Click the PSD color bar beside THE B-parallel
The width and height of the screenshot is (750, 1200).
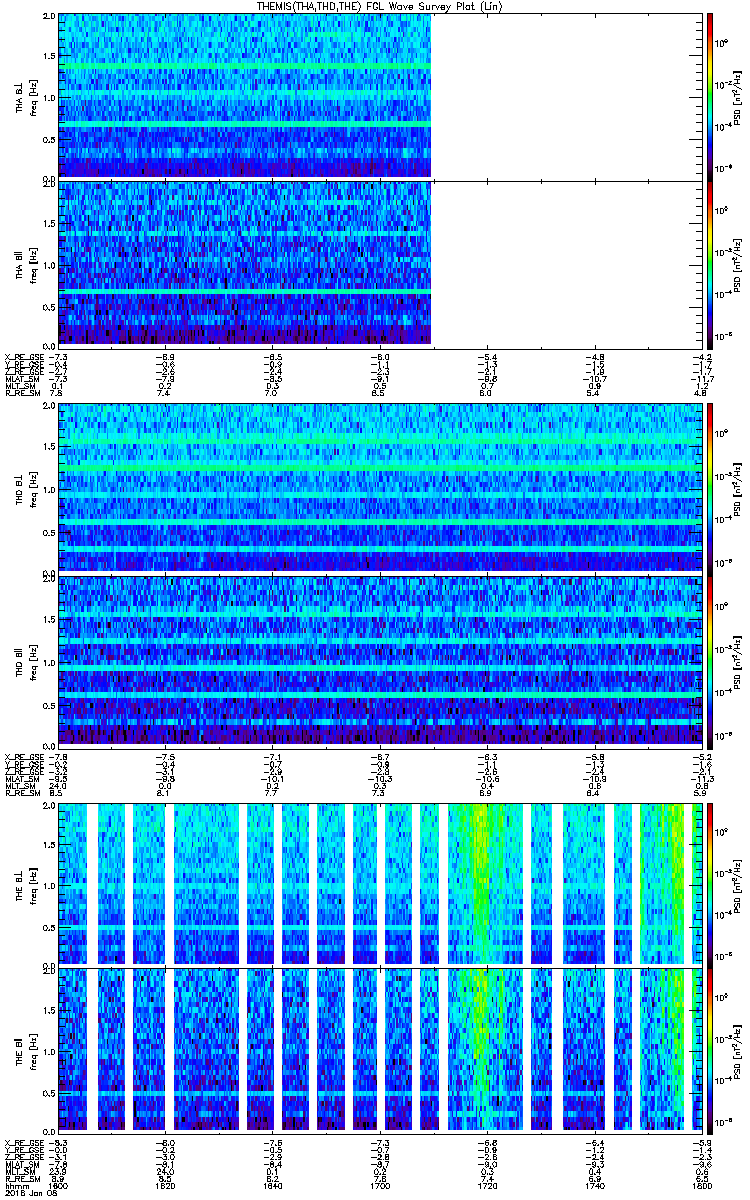[x=710, y=1048]
